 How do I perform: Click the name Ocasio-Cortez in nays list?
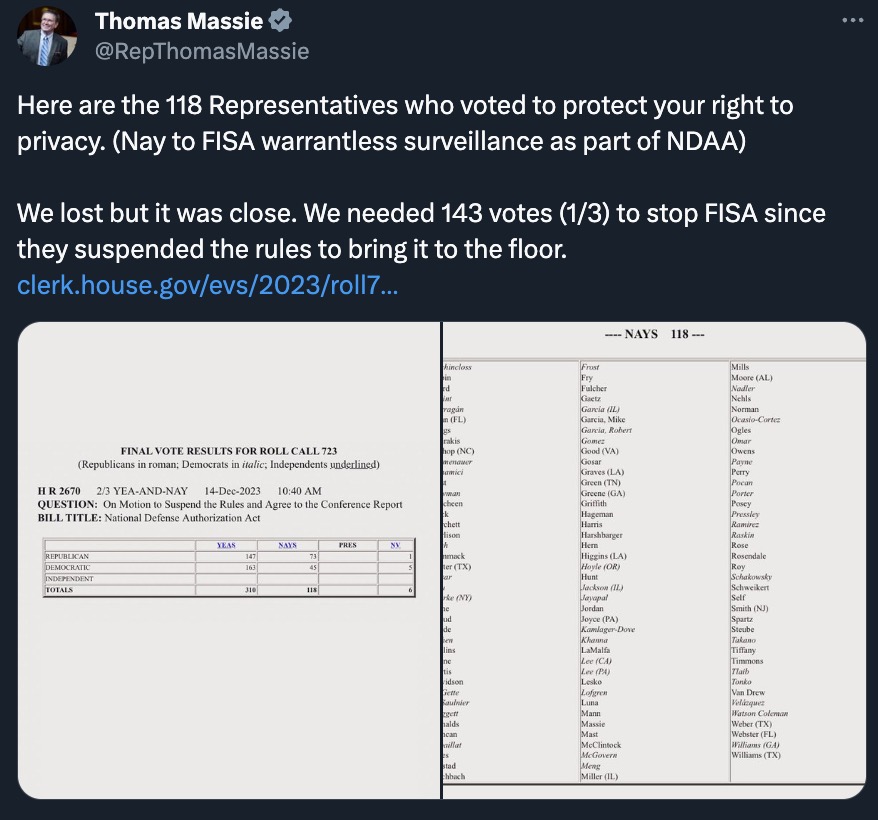[755, 420]
